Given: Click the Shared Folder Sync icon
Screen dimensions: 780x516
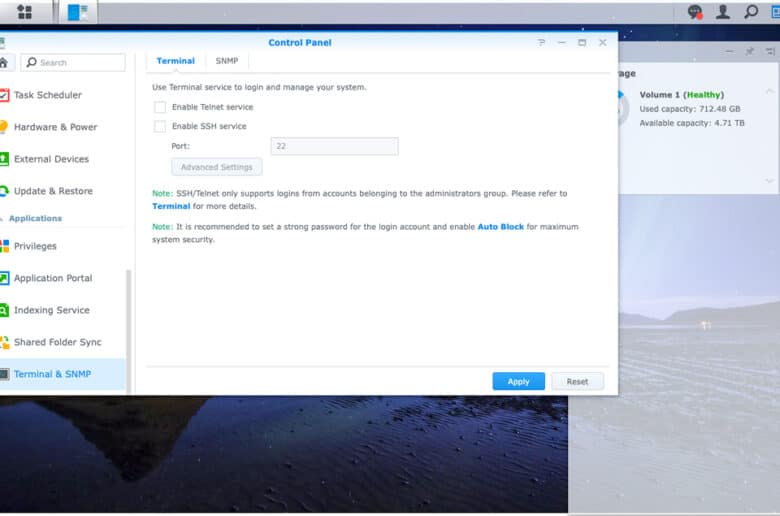Looking at the screenshot, I should click(4, 342).
